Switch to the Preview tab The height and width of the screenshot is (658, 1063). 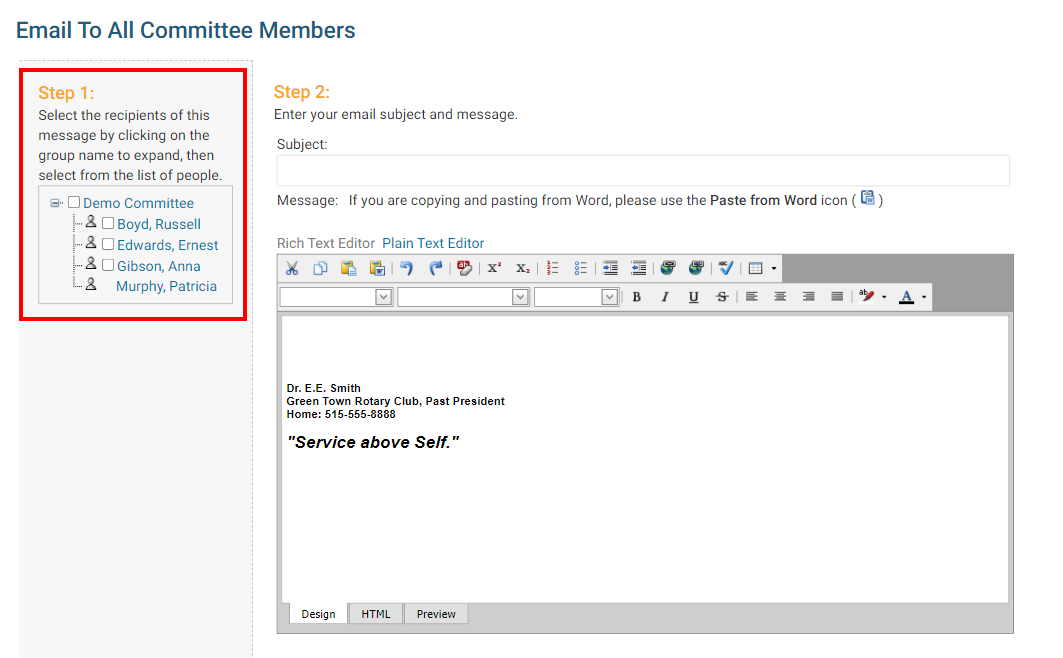pos(436,614)
